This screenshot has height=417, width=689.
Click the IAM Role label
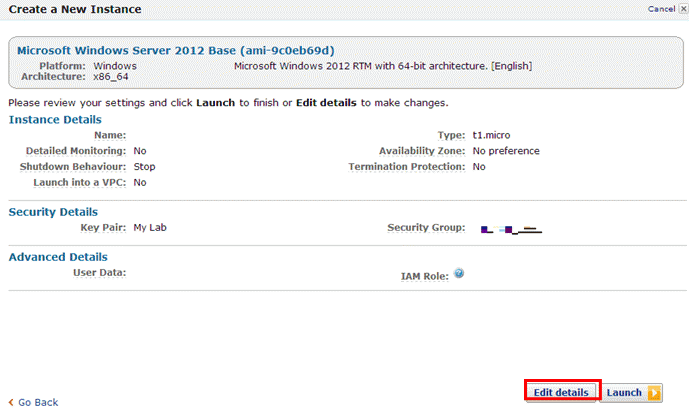click(x=424, y=276)
